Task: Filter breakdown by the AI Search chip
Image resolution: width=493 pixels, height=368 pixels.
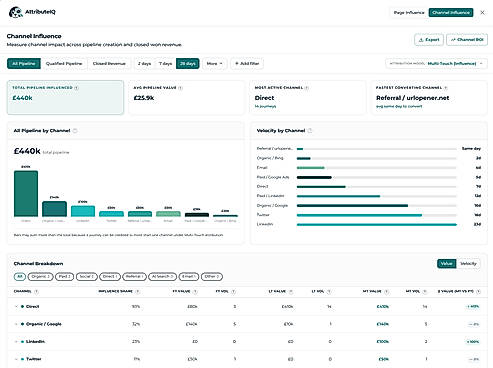Action: tap(162, 277)
